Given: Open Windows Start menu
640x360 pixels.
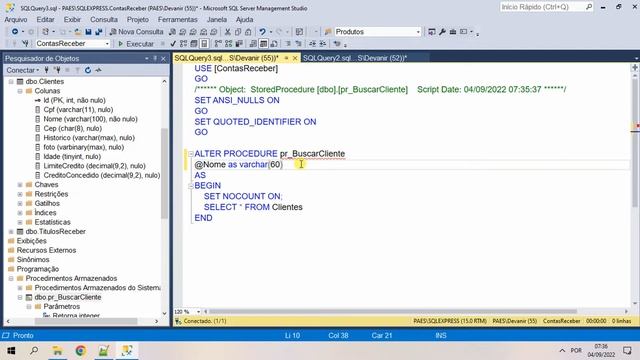Looking at the screenshot, I should click(x=11, y=351).
